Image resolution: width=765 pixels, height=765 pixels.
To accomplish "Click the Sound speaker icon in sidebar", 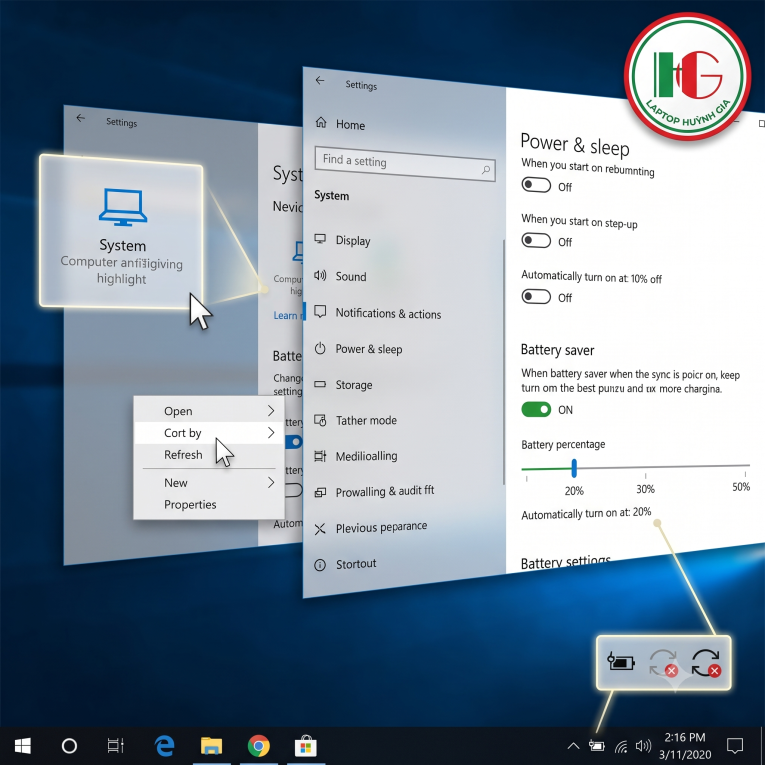I will (x=320, y=275).
